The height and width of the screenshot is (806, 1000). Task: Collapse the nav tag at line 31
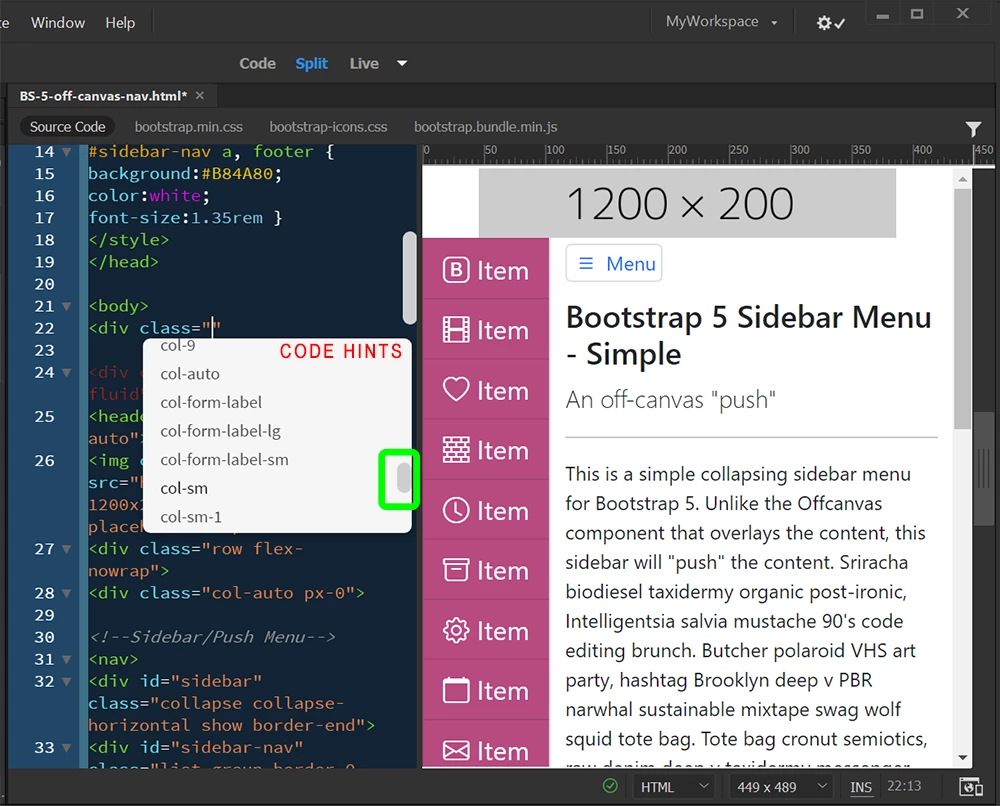point(66,659)
